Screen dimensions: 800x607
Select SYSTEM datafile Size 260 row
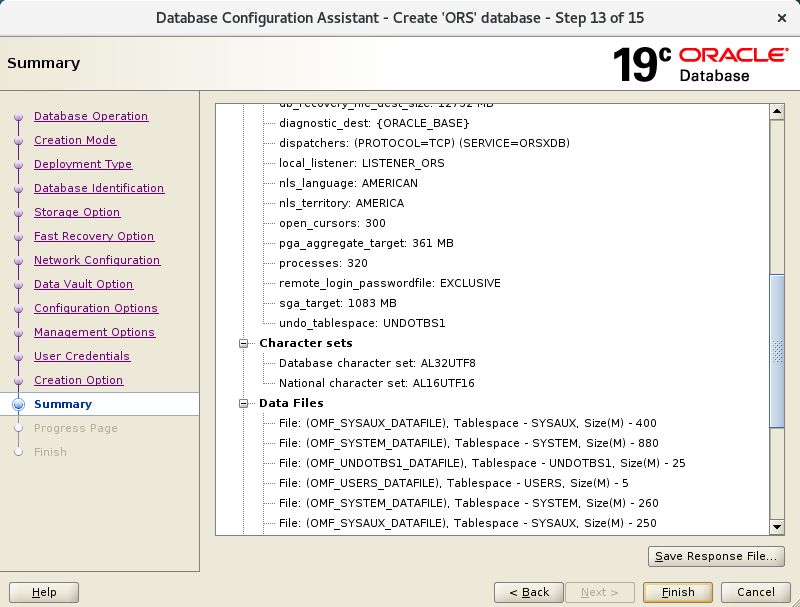point(469,503)
